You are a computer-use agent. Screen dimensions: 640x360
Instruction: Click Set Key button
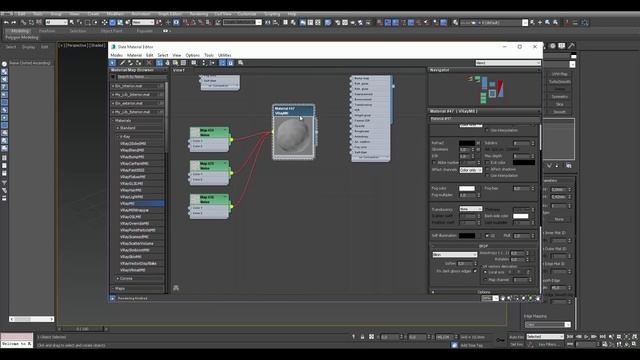tap(516, 344)
